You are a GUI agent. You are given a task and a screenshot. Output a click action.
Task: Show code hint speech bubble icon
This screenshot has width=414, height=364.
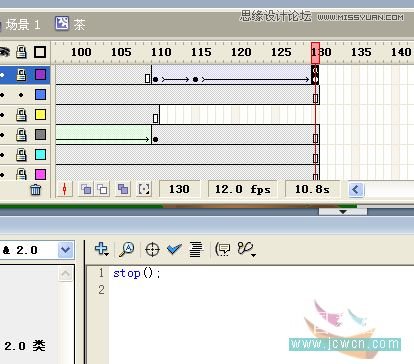[x=223, y=249]
